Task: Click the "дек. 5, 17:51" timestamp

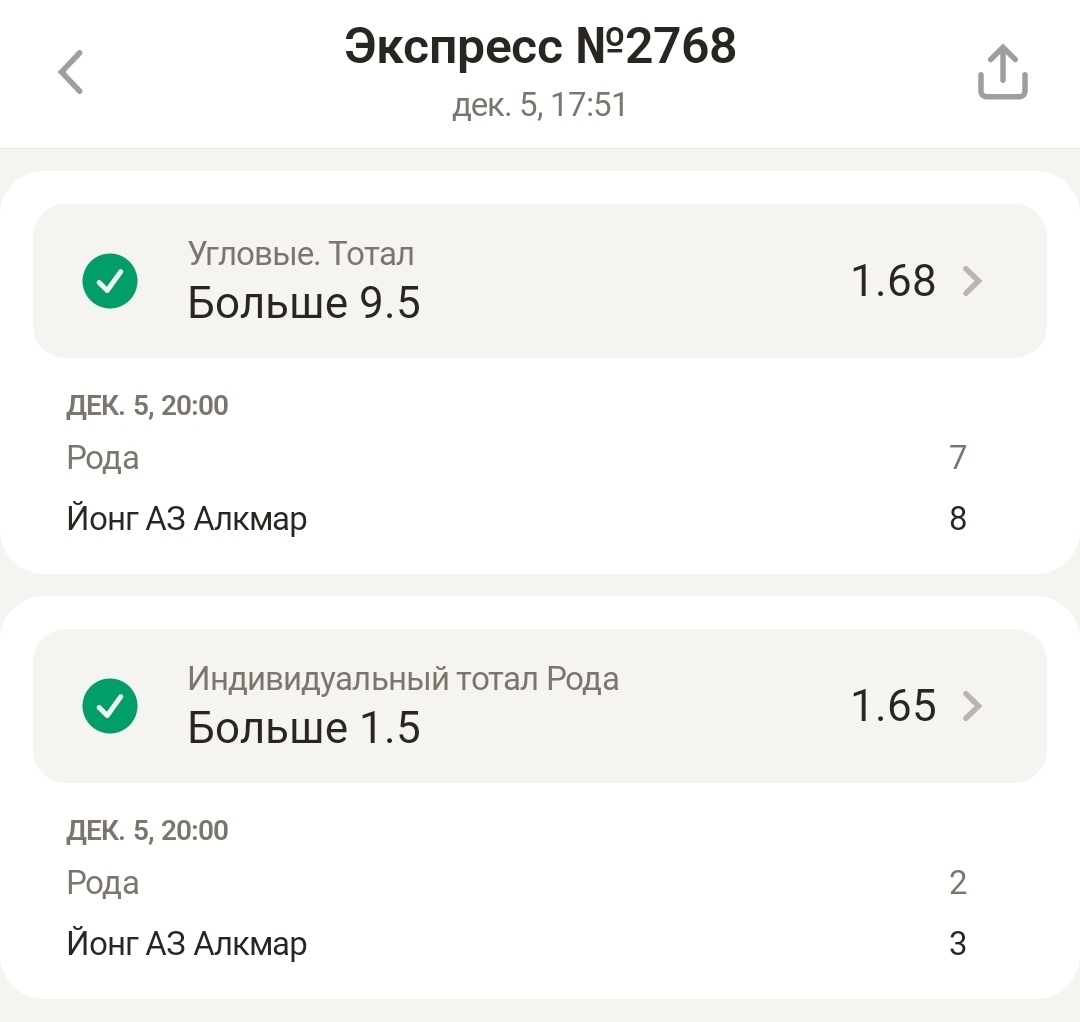Action: tap(540, 105)
